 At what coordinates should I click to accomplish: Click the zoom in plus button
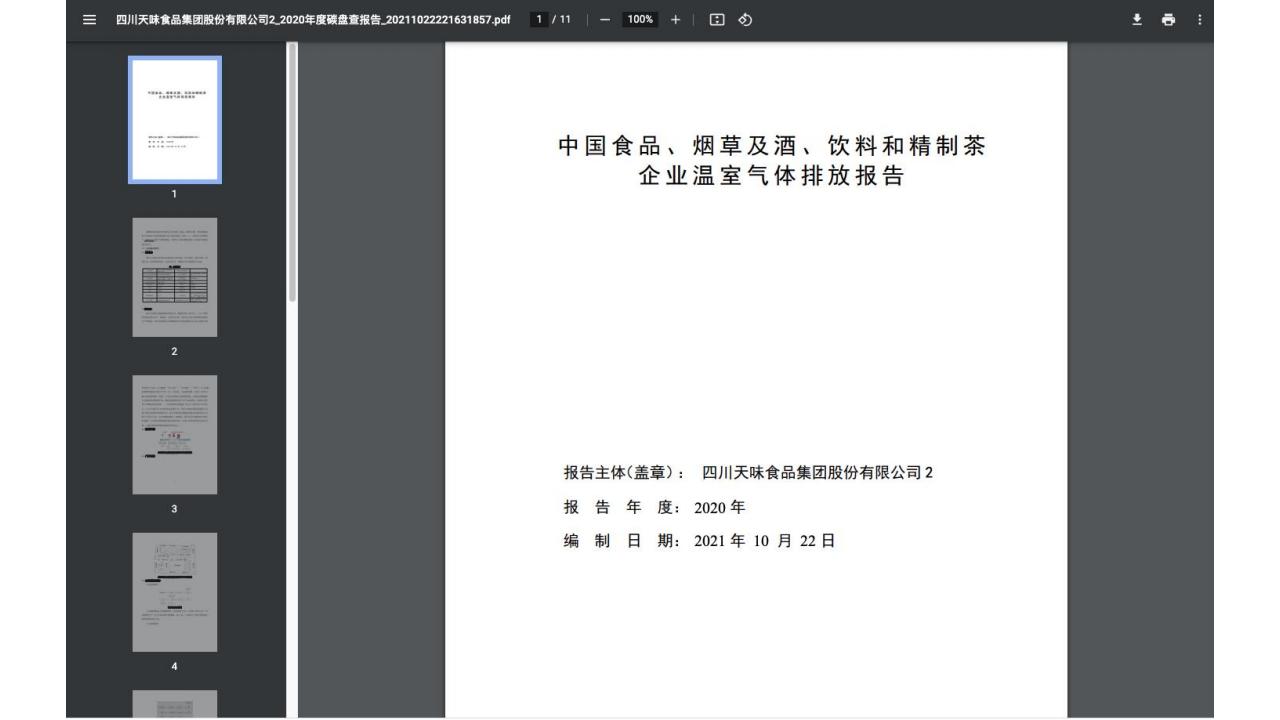(675, 19)
